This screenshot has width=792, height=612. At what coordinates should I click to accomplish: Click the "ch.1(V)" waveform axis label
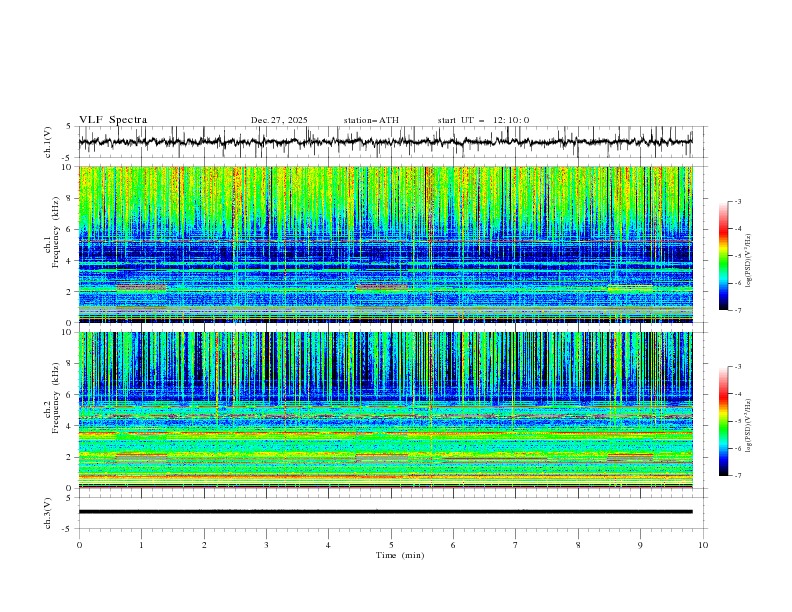(48, 142)
